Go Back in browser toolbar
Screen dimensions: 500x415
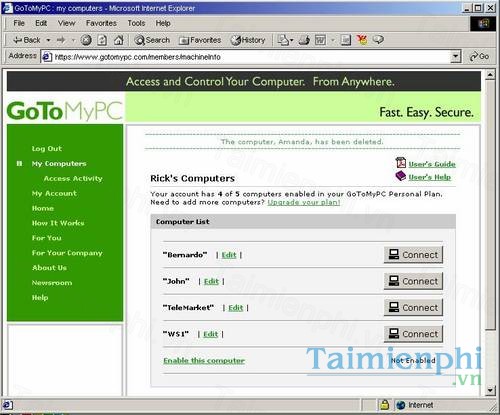pos(26,40)
